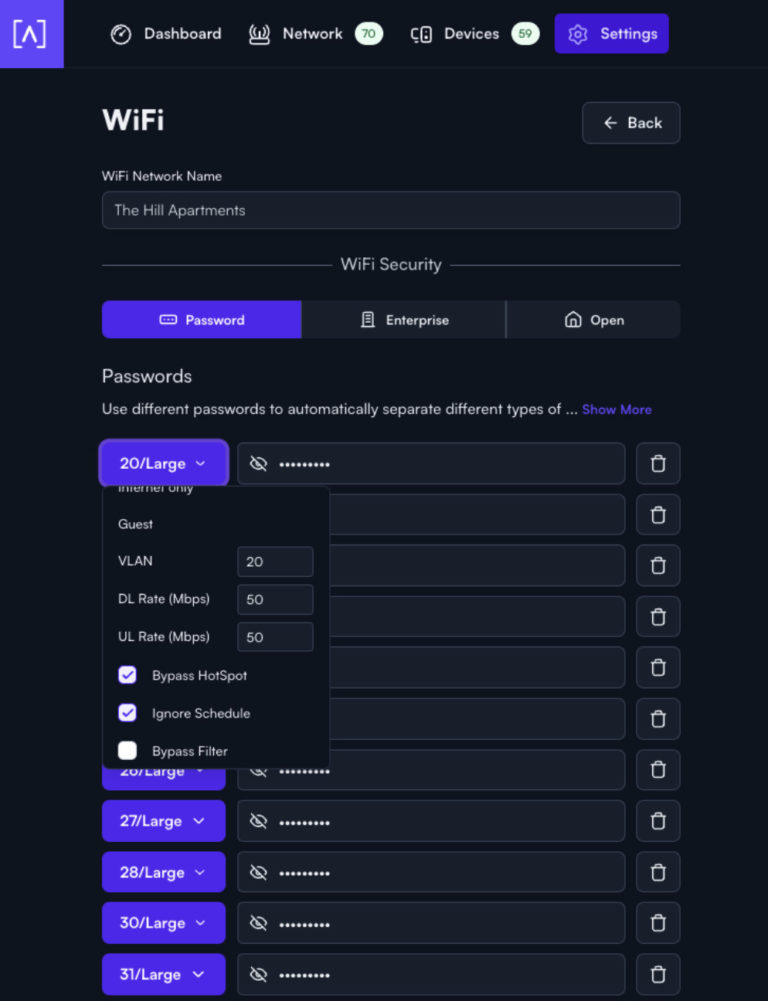Click trash icon for 31/Large row
Screen dimensions: 768x1001
pos(658,974)
